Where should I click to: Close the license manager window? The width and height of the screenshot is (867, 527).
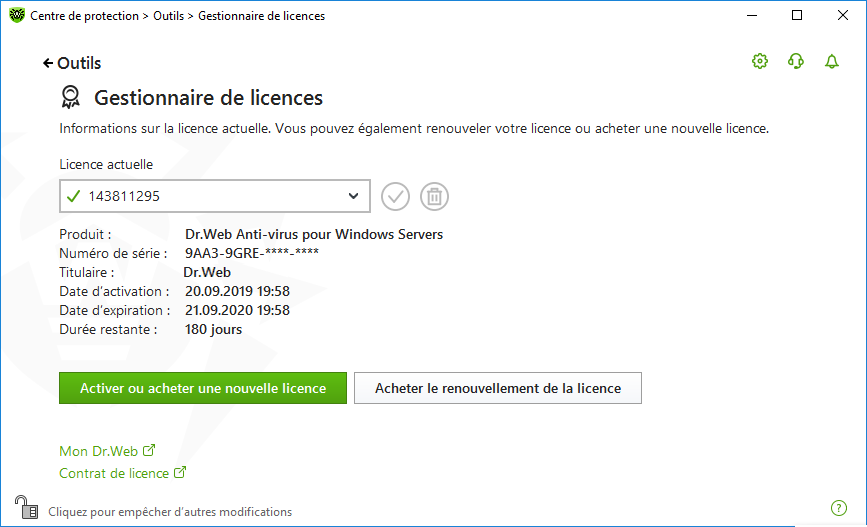(x=843, y=15)
